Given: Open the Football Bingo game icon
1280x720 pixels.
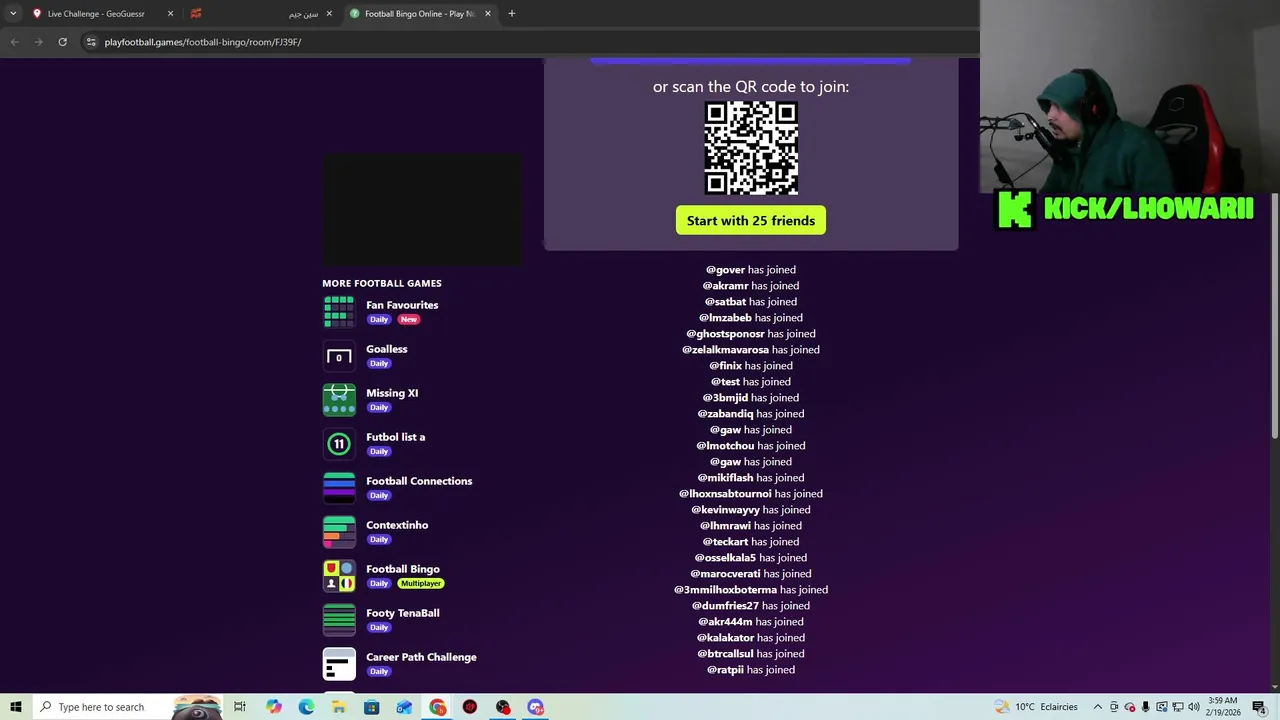Looking at the screenshot, I should click(339, 576).
